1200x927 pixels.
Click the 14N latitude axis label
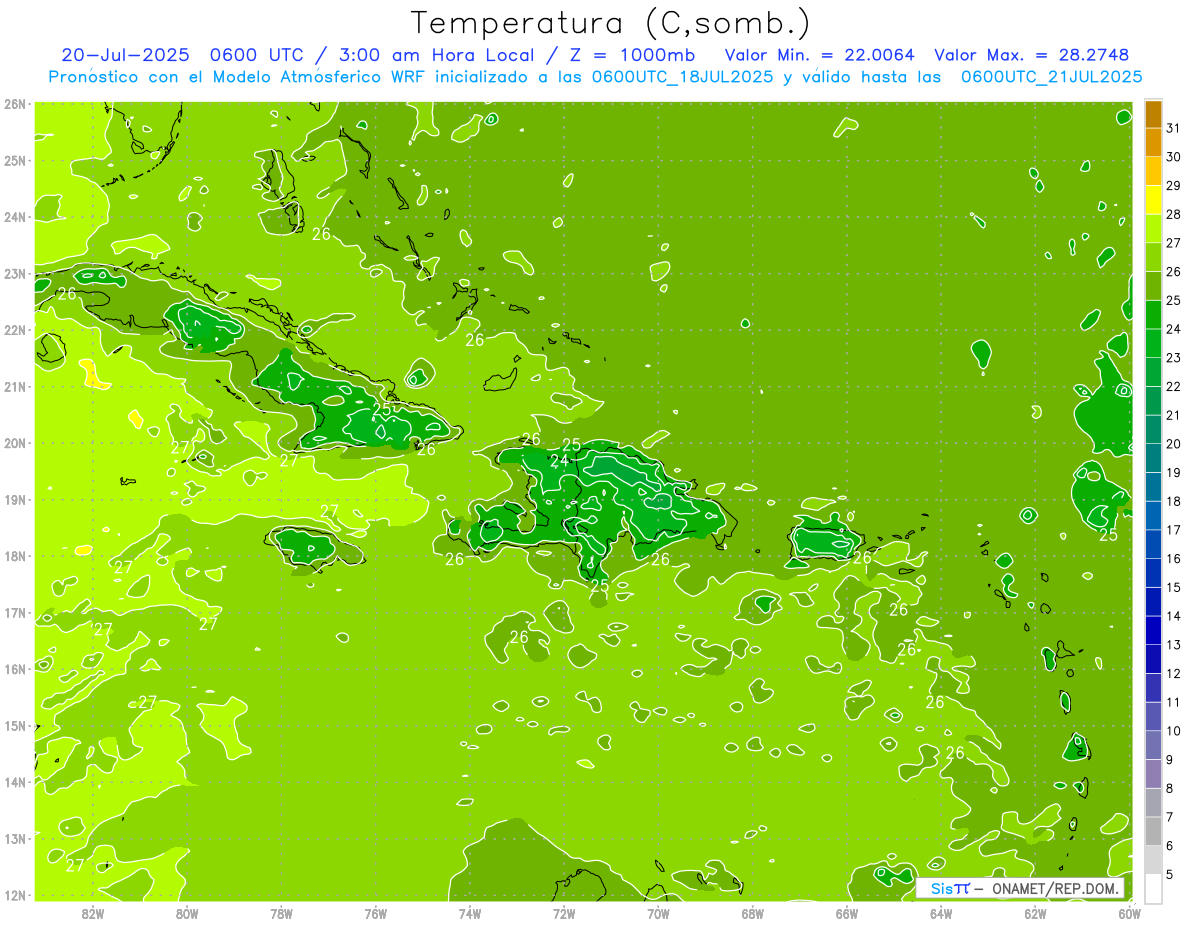(14, 782)
